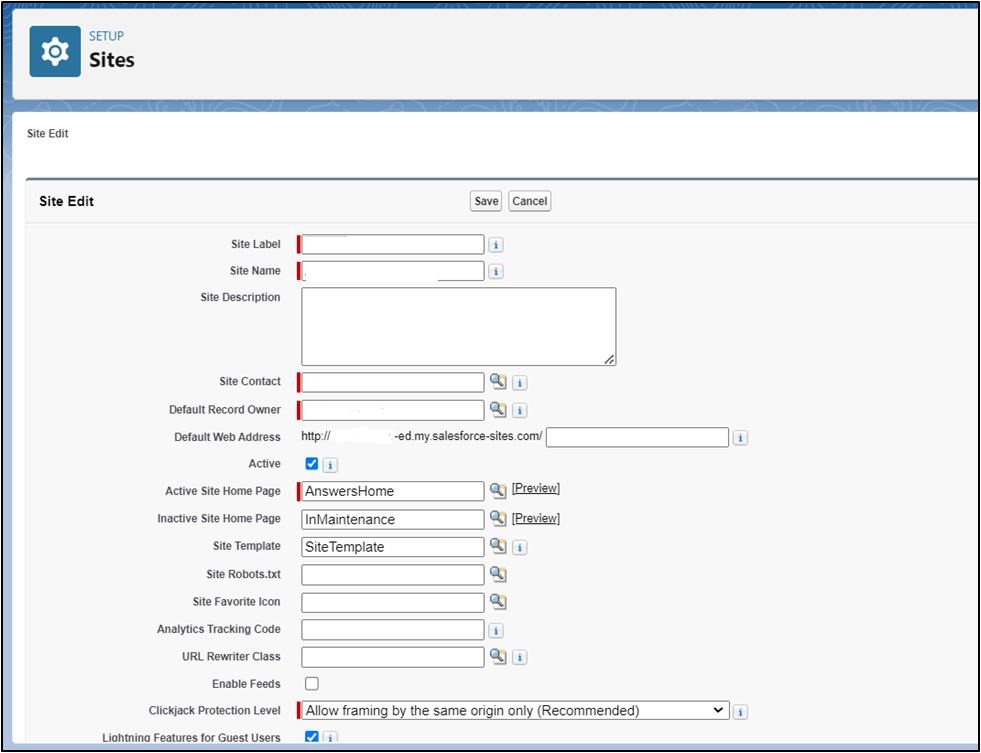The height and width of the screenshot is (753, 981).
Task: Click the Save button
Action: pos(486,201)
